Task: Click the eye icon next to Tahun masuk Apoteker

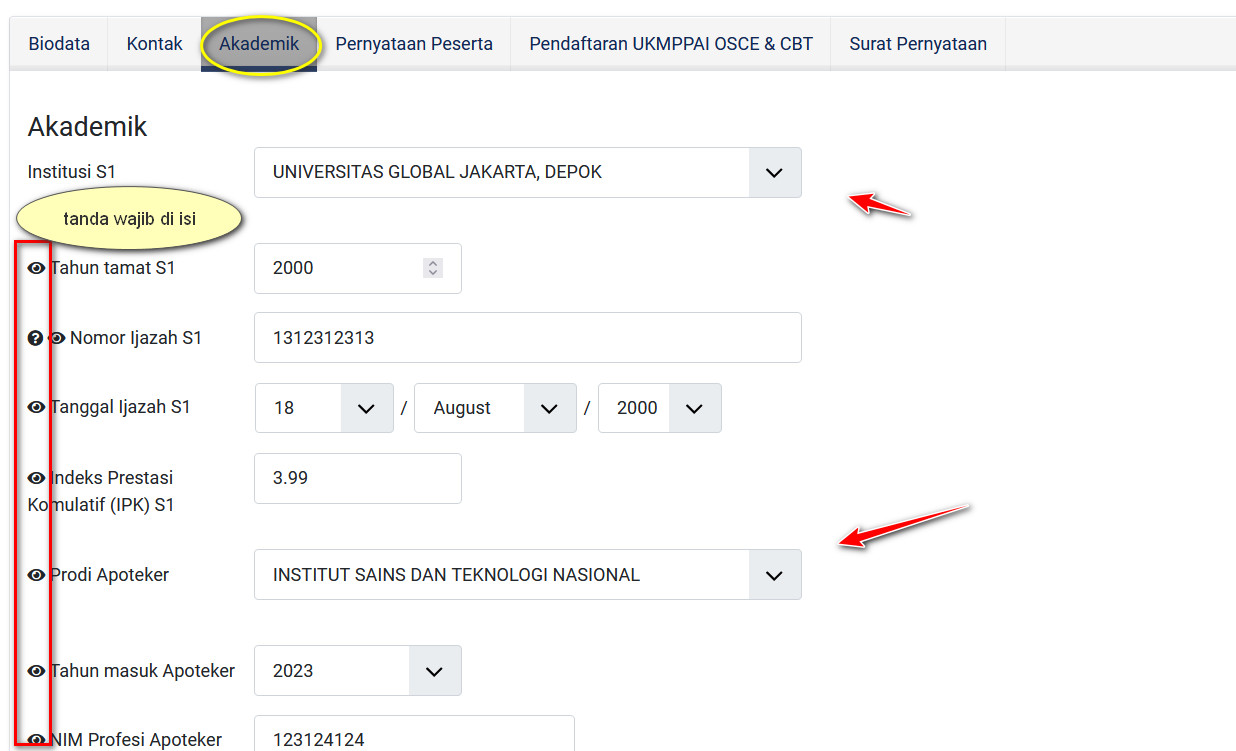Action: (37, 671)
